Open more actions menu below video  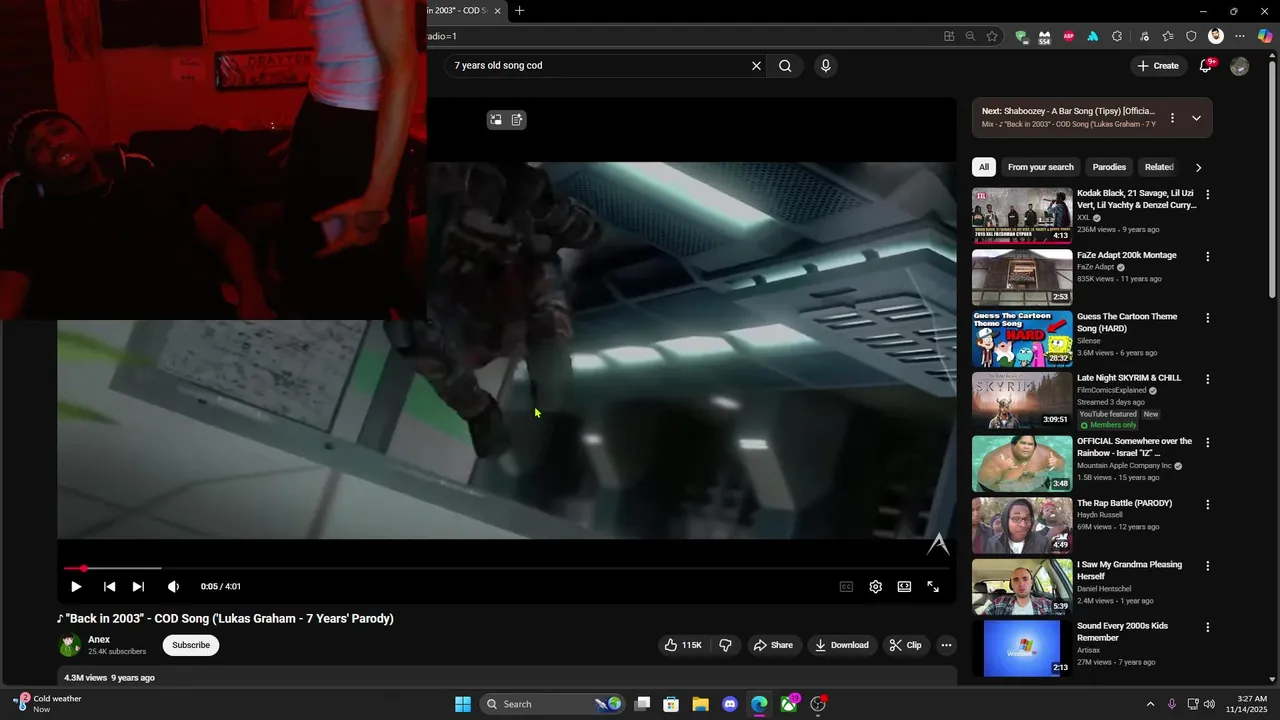(x=946, y=645)
